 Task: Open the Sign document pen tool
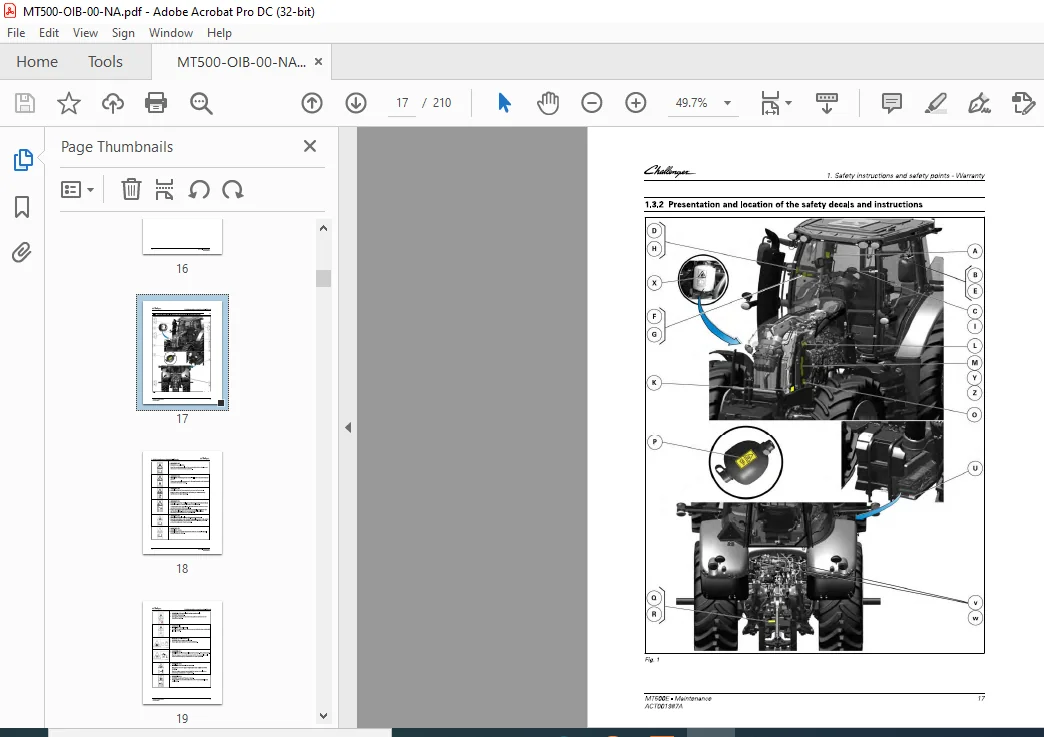pyautogui.click(x=979, y=103)
